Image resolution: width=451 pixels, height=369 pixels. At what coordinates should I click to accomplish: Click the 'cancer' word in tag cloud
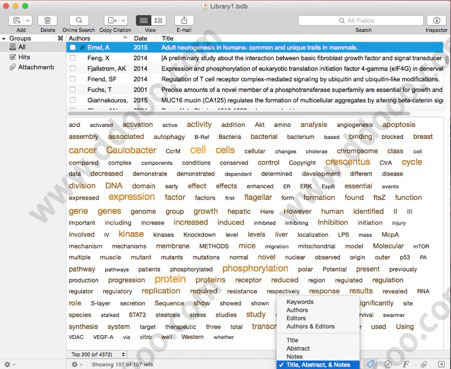pyautogui.click(x=82, y=150)
